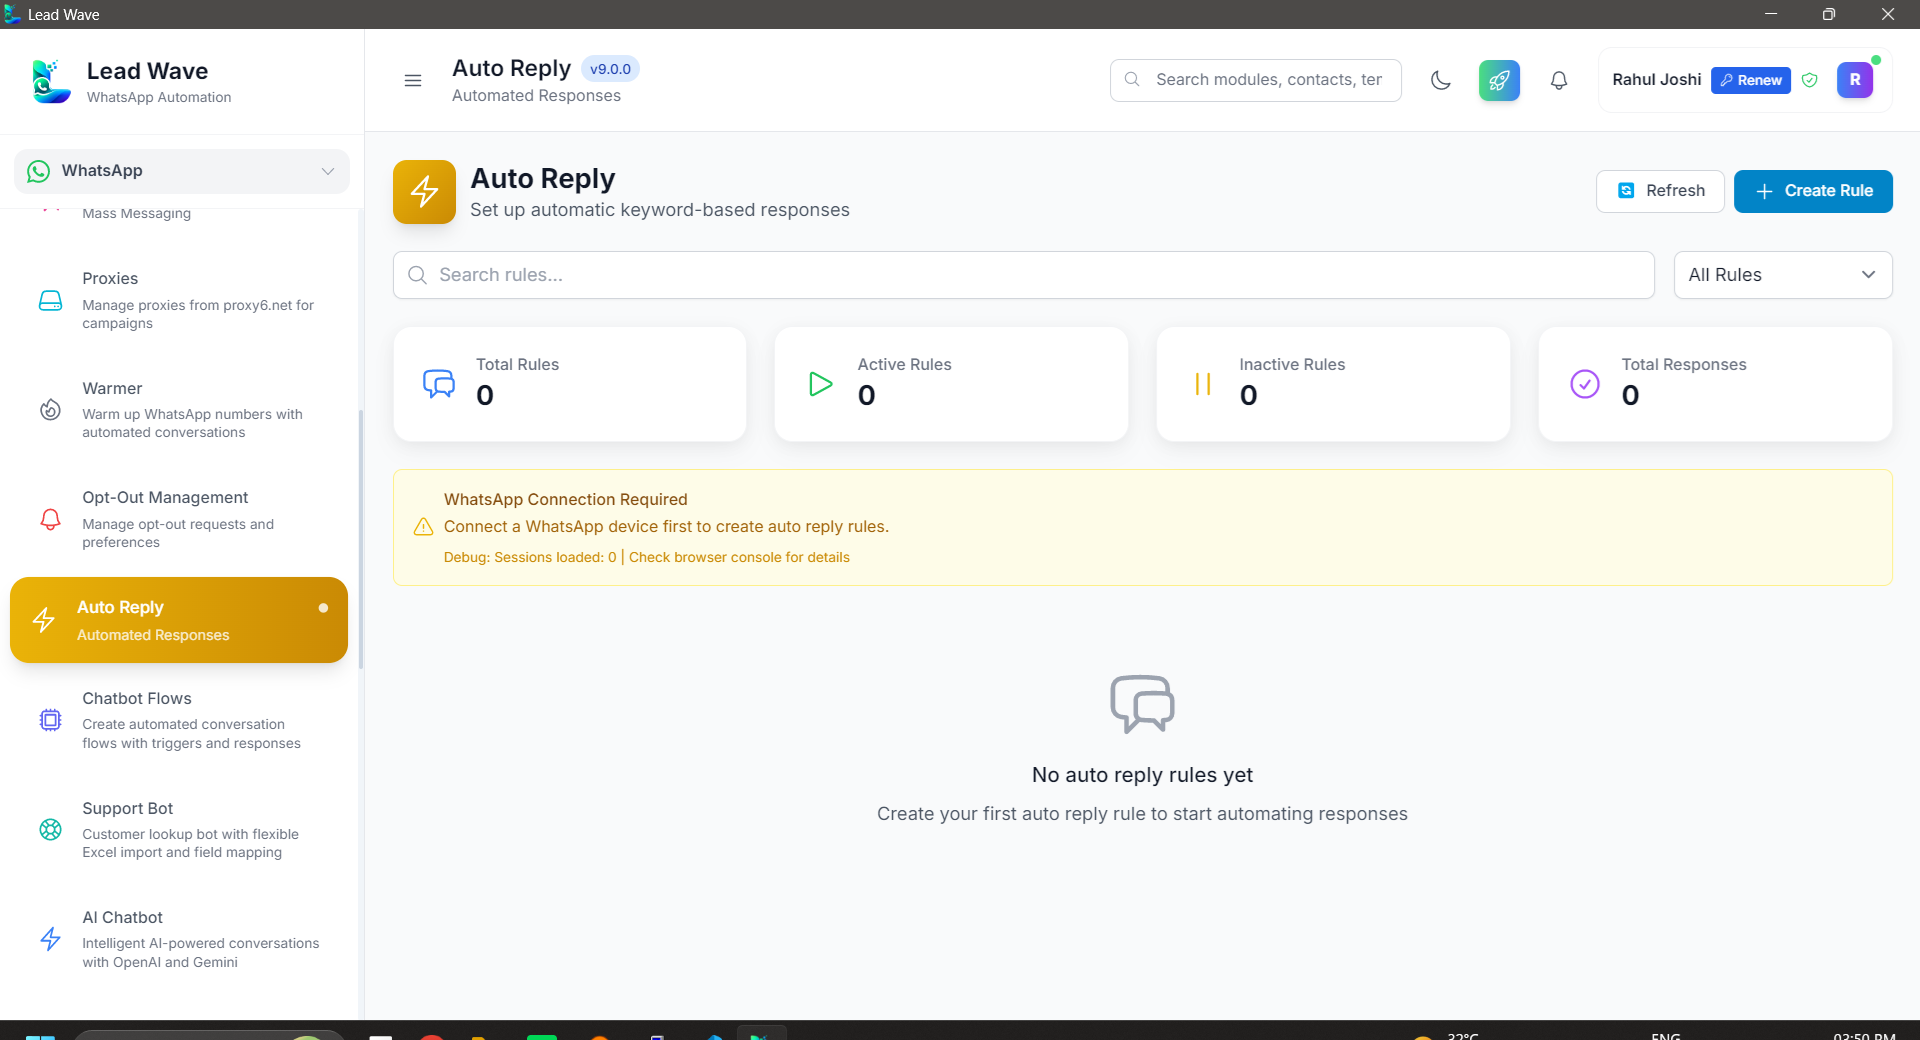Open the All Rules filter dropdown

tap(1783, 275)
